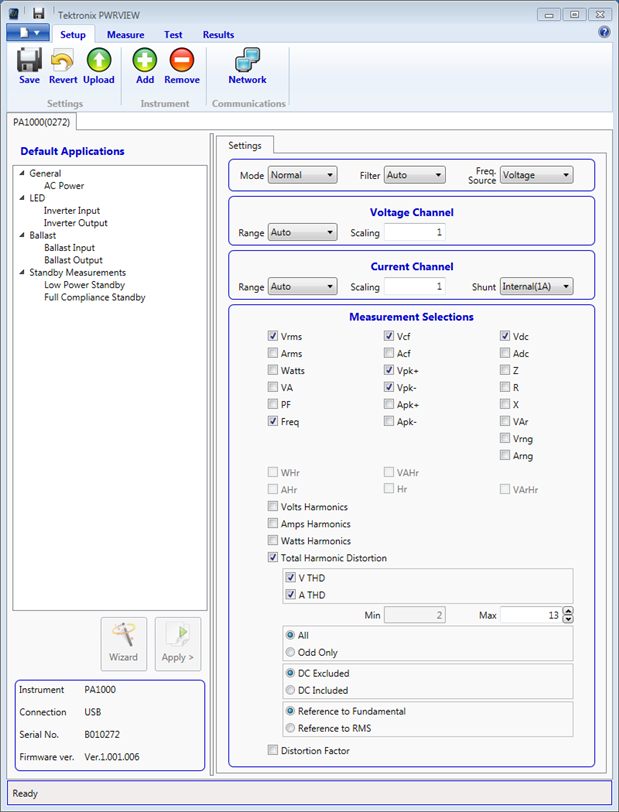Enable the Vrng checkbox

(505, 438)
